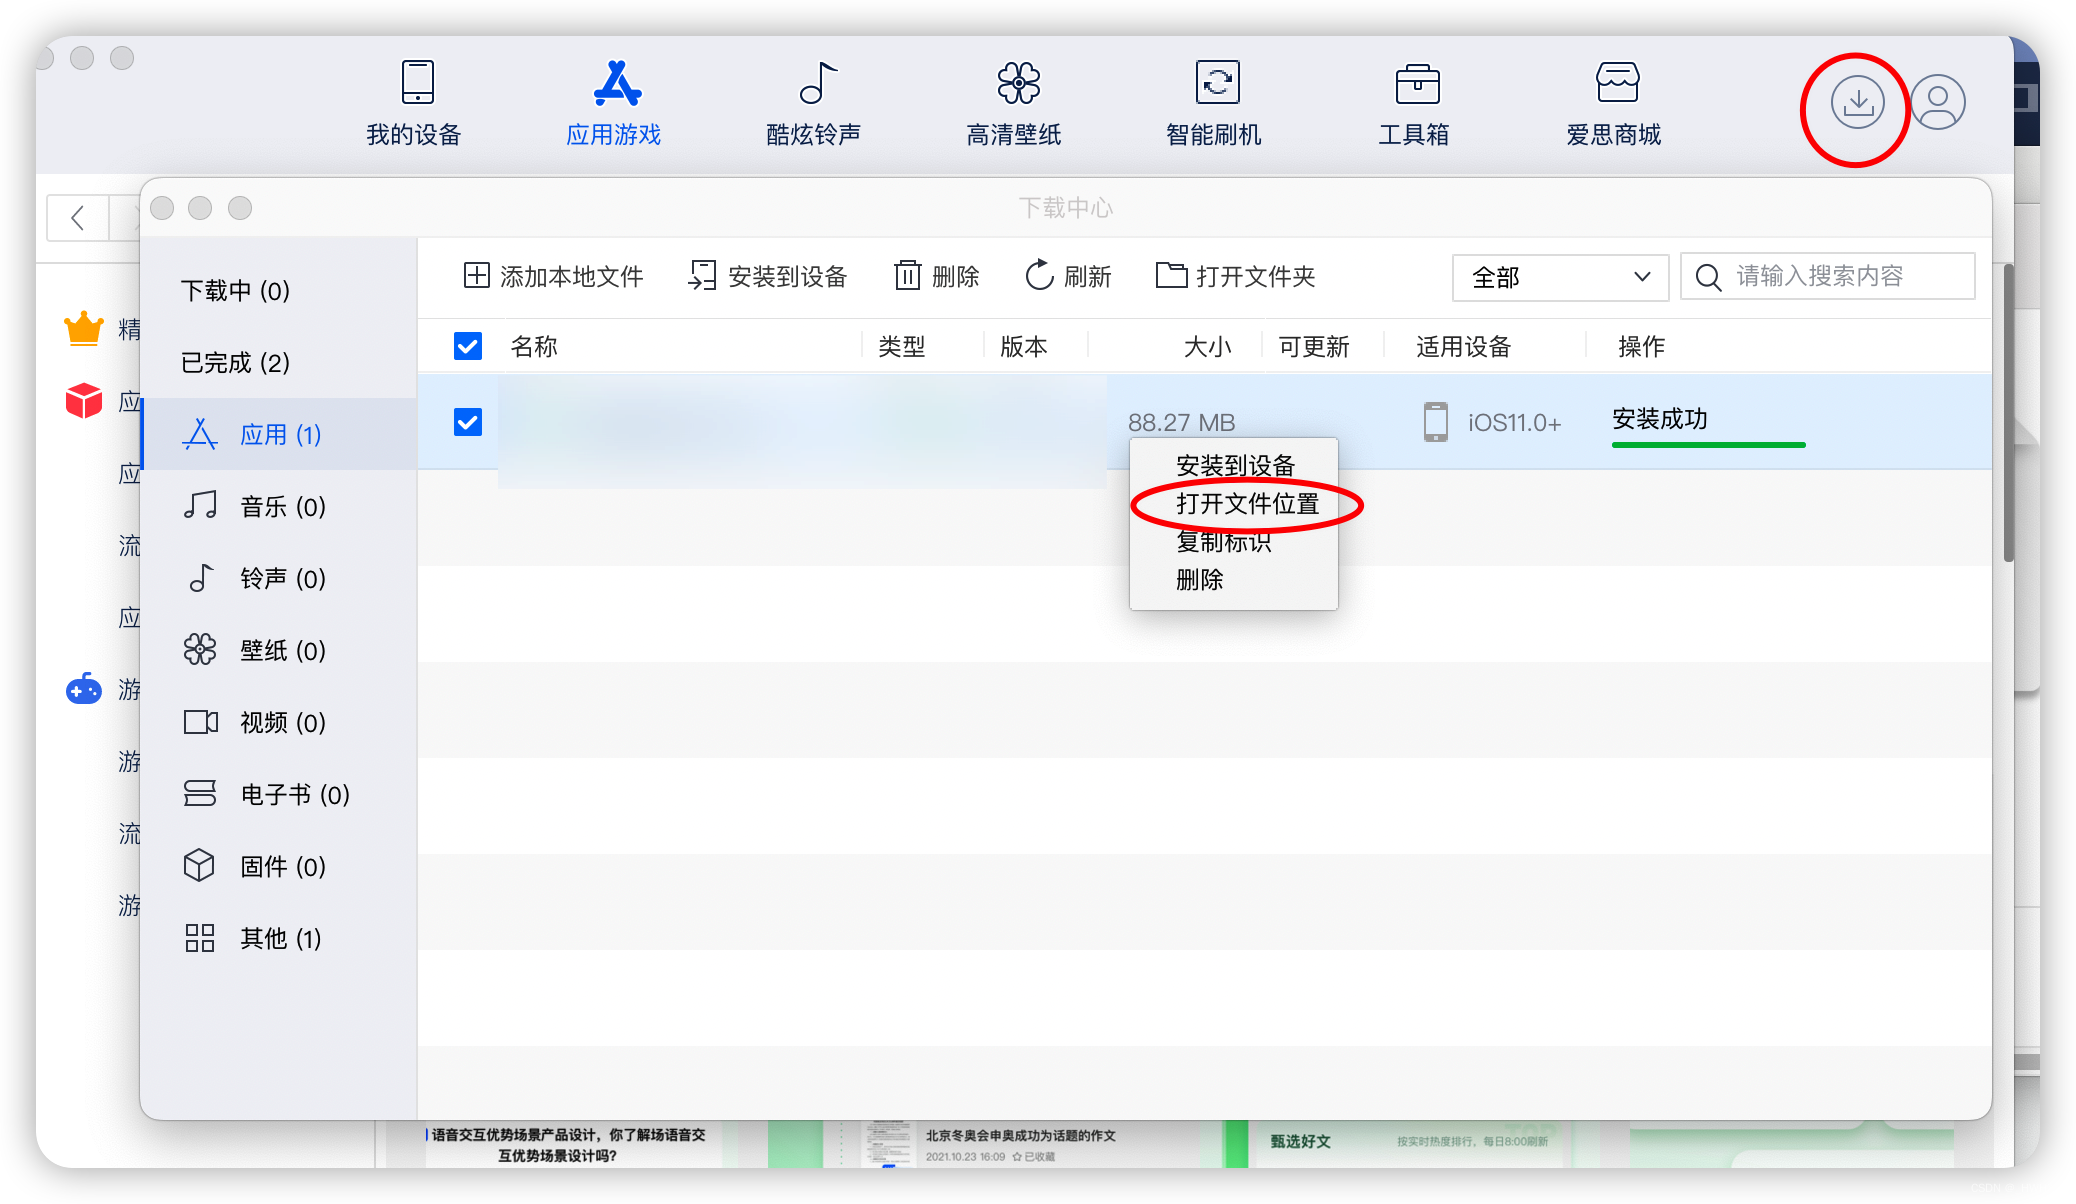
Task: Open 已完成 (2) list
Action: coord(236,362)
